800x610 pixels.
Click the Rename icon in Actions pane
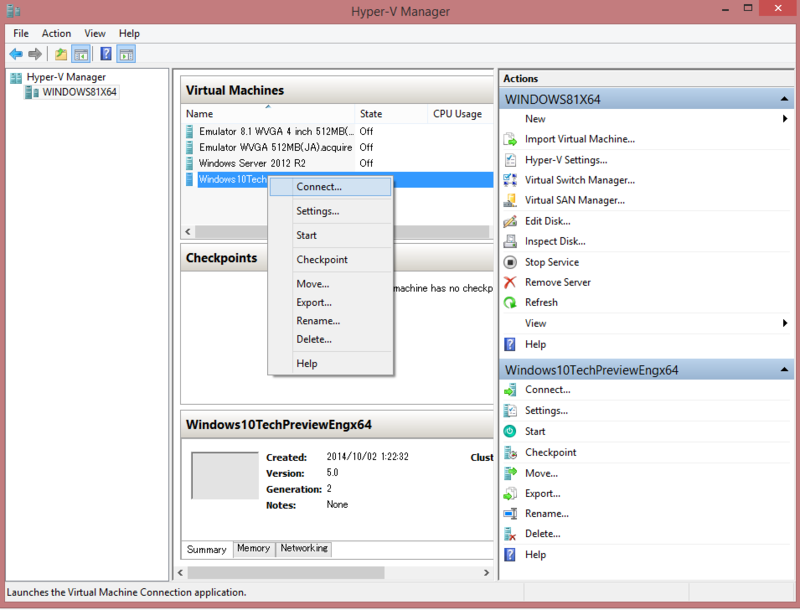(x=510, y=514)
